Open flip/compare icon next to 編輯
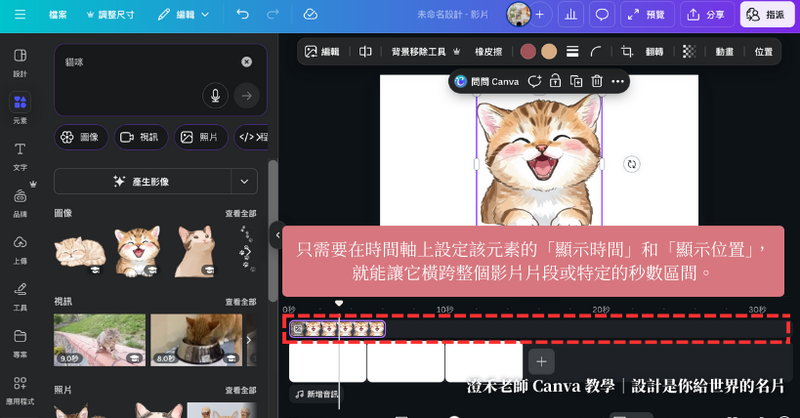 [x=365, y=52]
